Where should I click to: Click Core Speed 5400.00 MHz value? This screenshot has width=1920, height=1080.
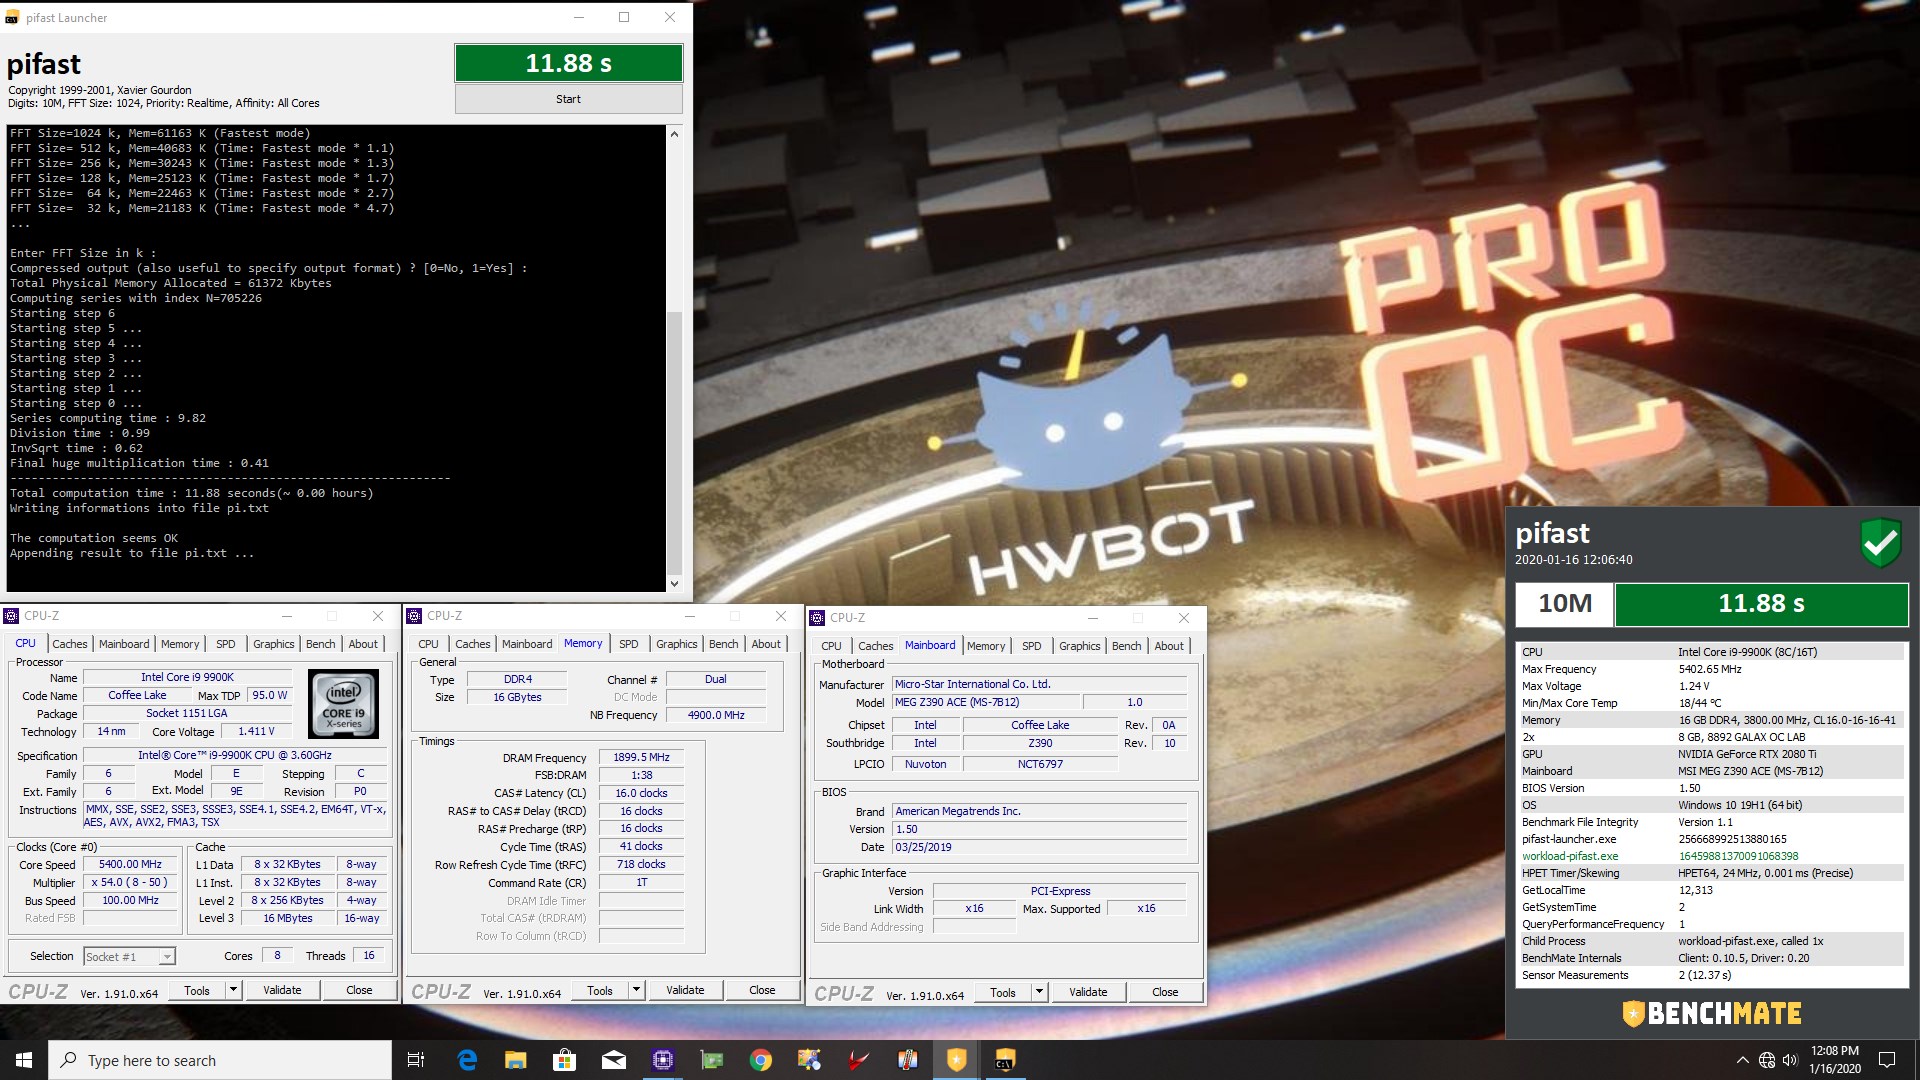130,864
